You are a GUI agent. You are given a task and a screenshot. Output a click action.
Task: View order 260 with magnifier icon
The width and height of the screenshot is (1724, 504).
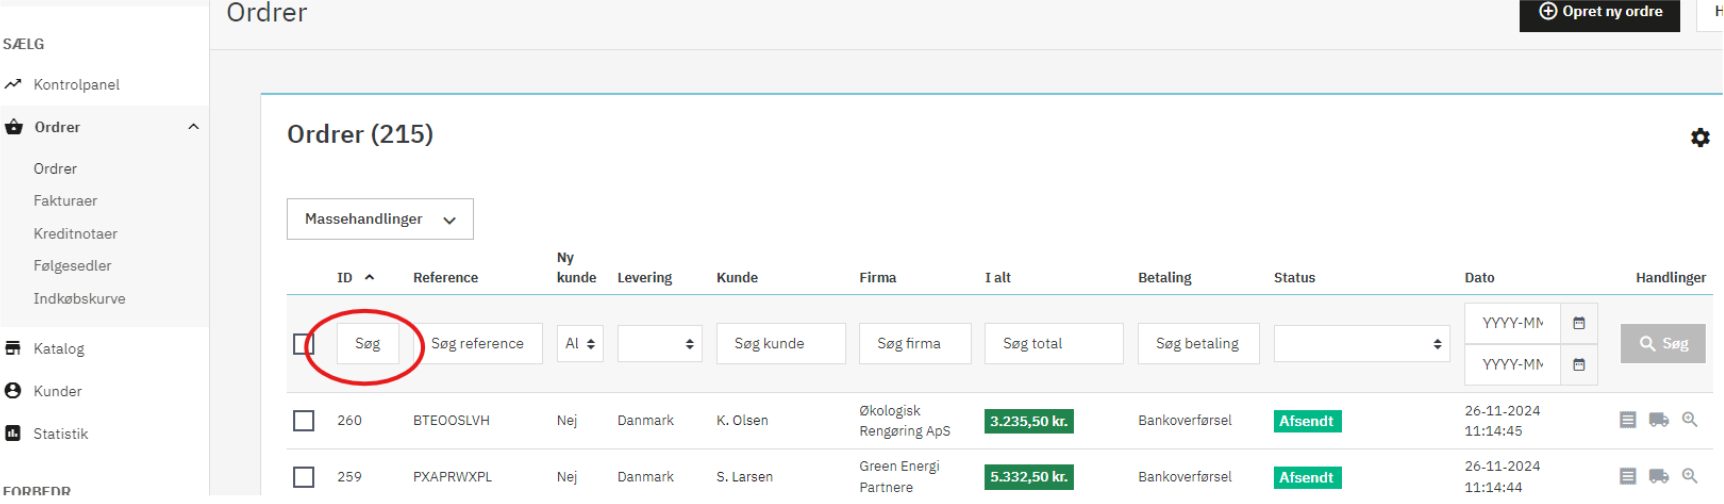pyautogui.click(x=1689, y=420)
